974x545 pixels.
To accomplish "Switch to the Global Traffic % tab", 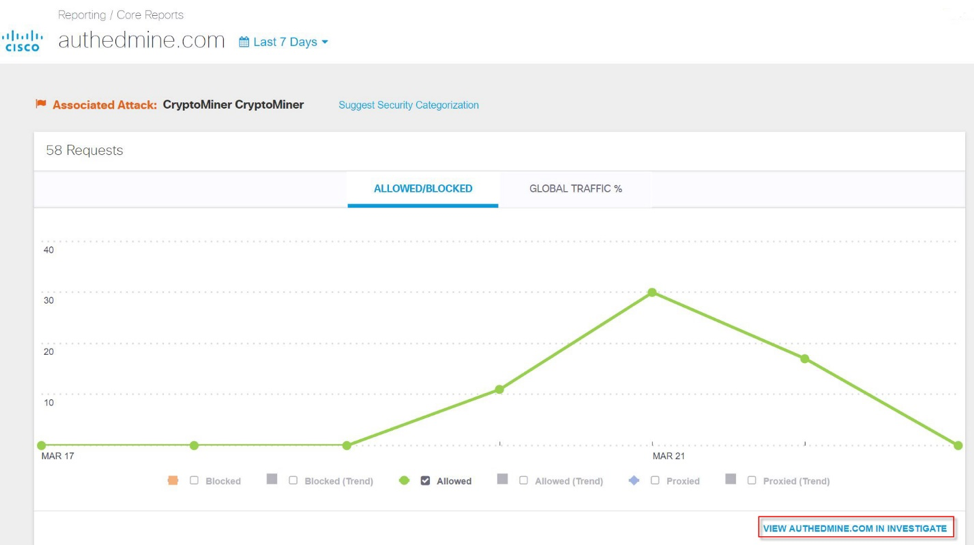I will coord(575,188).
